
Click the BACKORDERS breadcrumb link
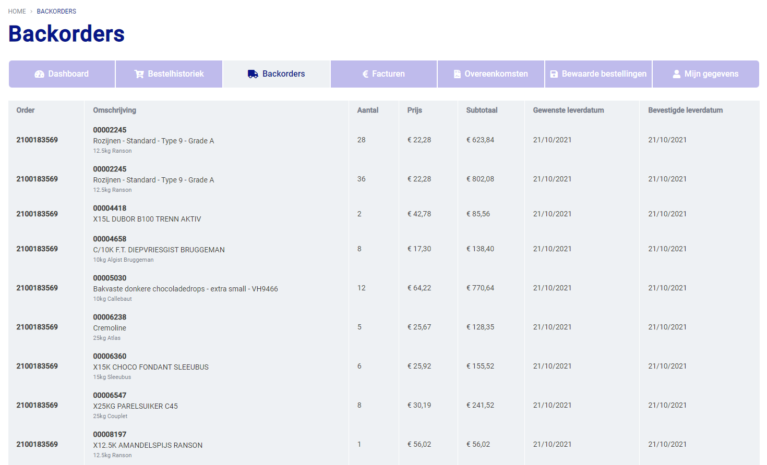tap(56, 11)
